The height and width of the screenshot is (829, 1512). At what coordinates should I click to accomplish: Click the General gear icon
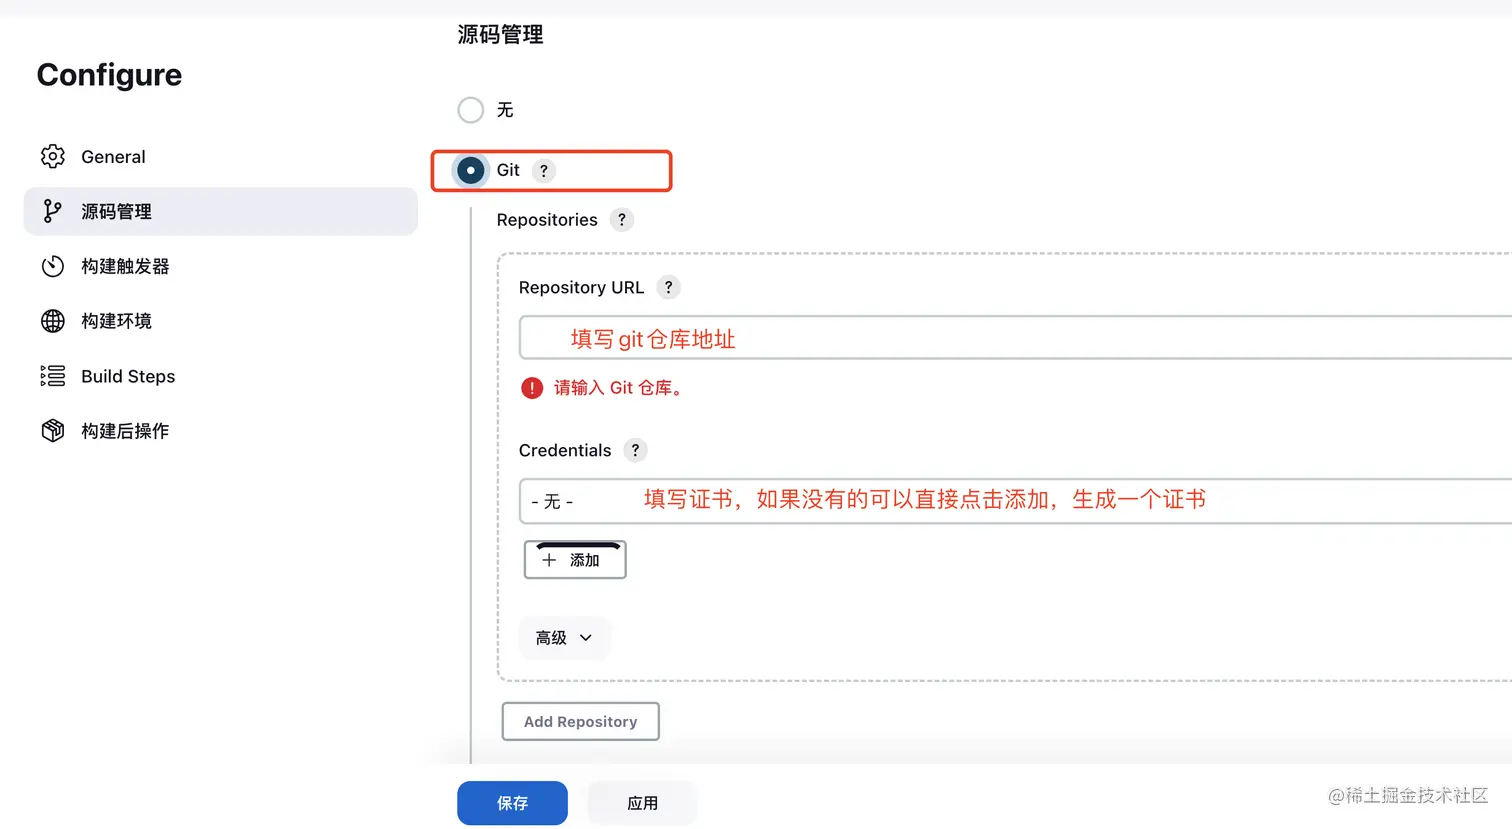(x=53, y=157)
